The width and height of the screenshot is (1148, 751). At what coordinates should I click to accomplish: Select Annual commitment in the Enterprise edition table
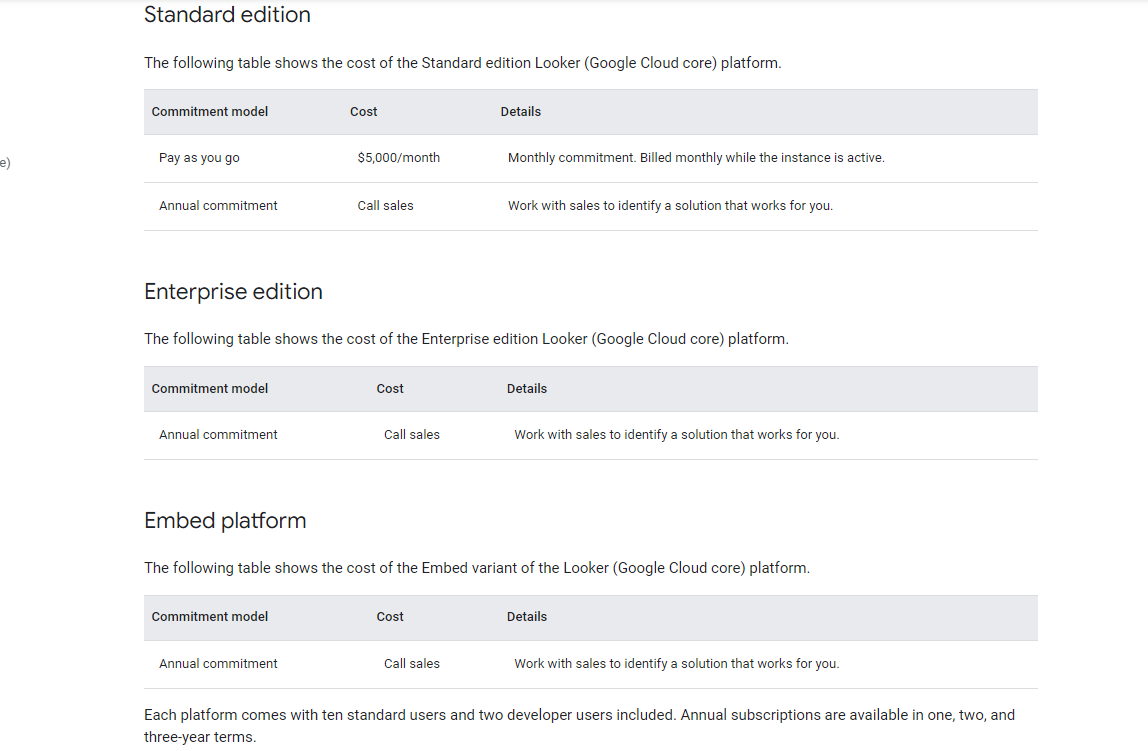pyautogui.click(x=218, y=434)
